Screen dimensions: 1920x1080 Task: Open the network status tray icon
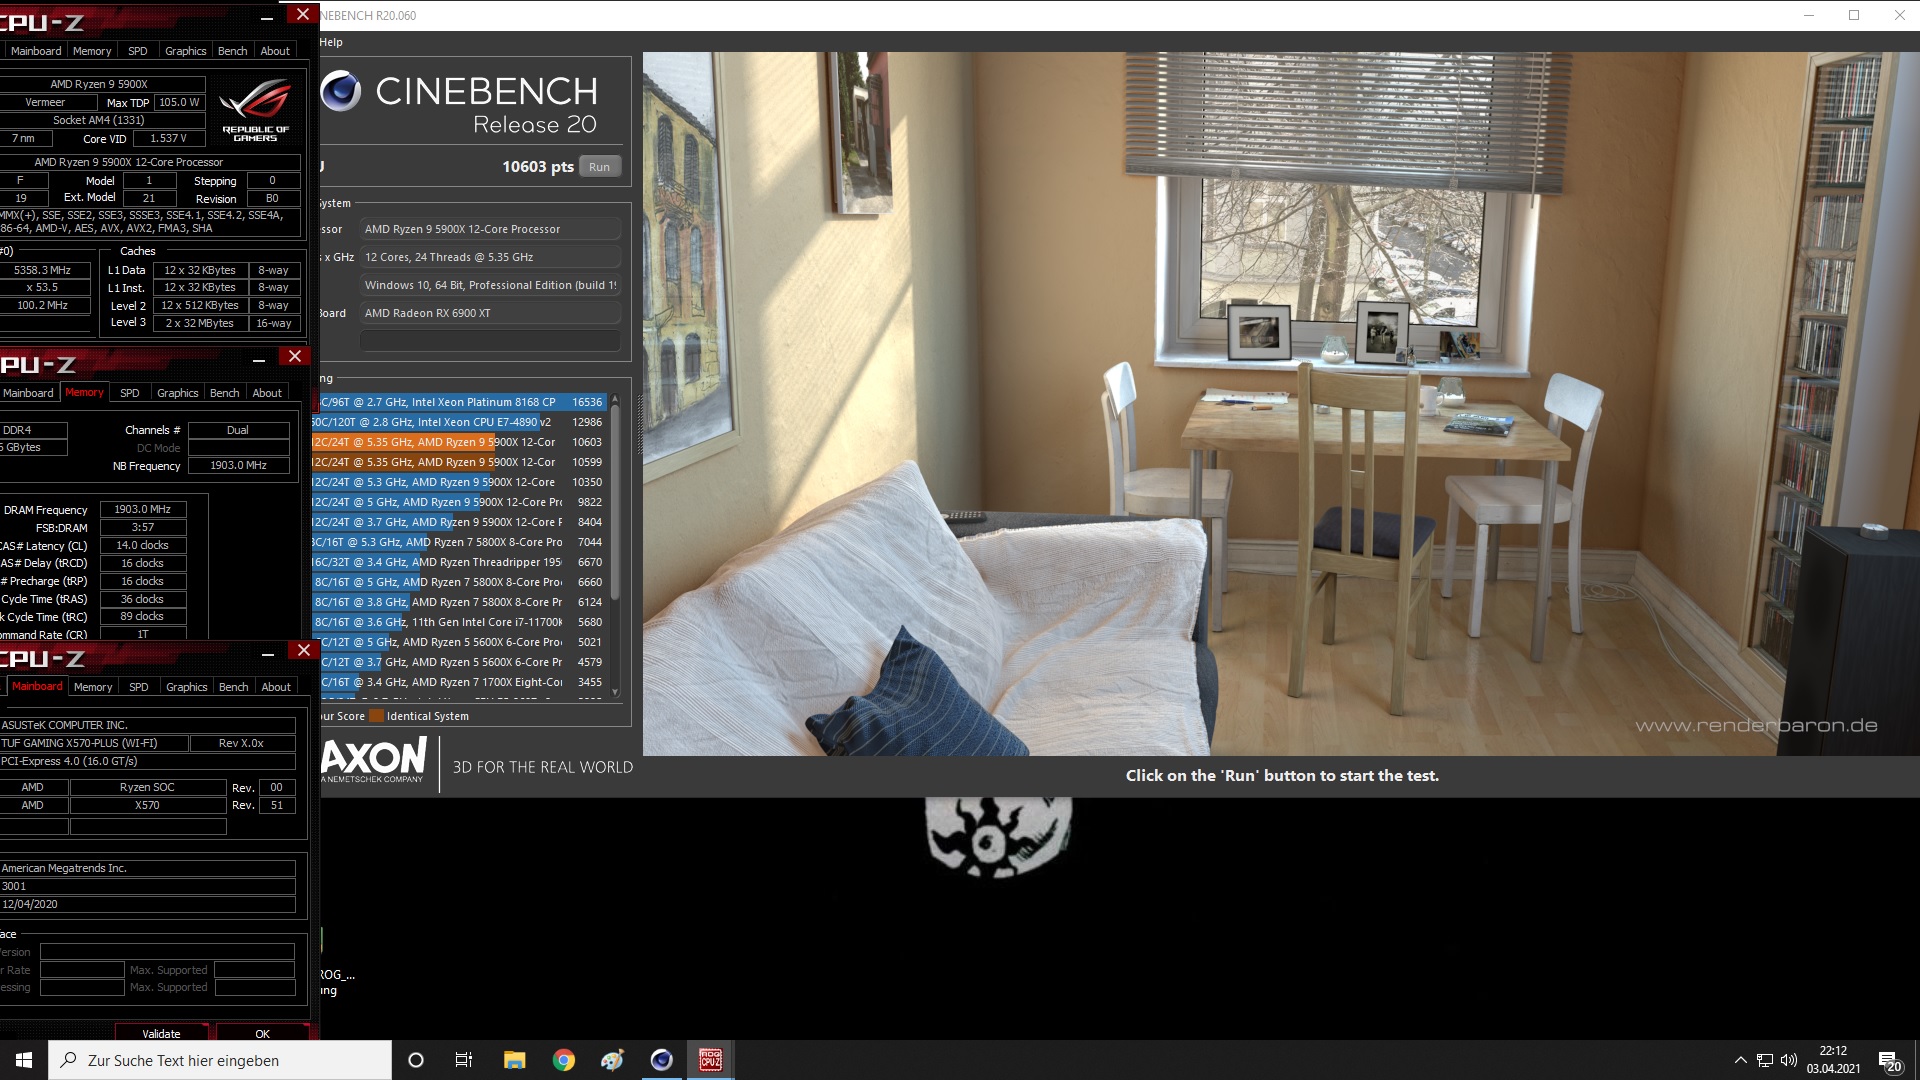1765,1060
